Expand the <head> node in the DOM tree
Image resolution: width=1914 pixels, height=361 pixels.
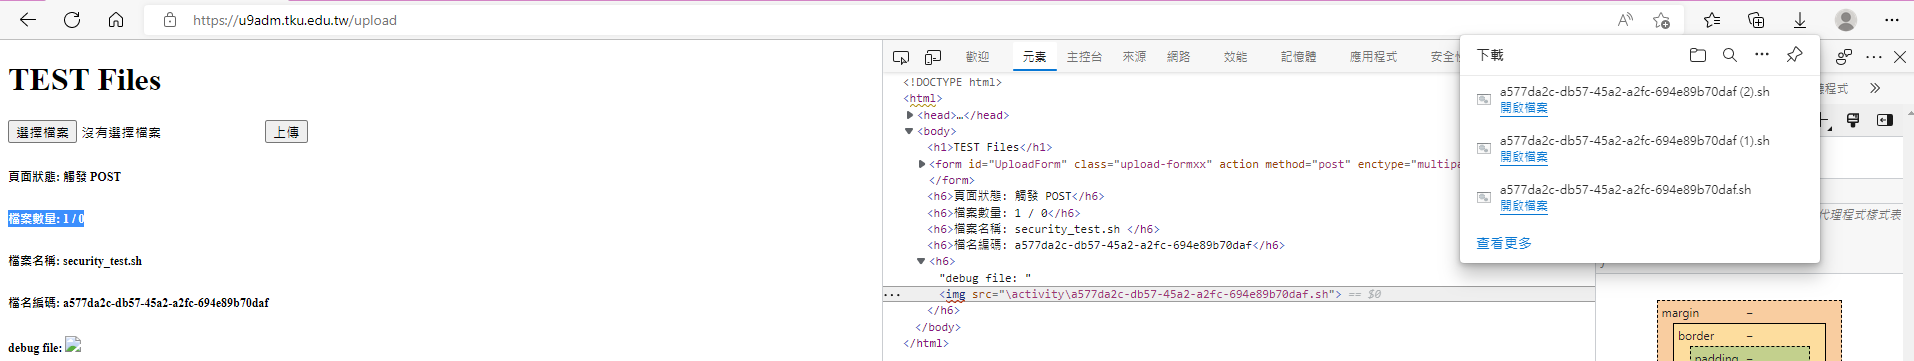(x=910, y=115)
